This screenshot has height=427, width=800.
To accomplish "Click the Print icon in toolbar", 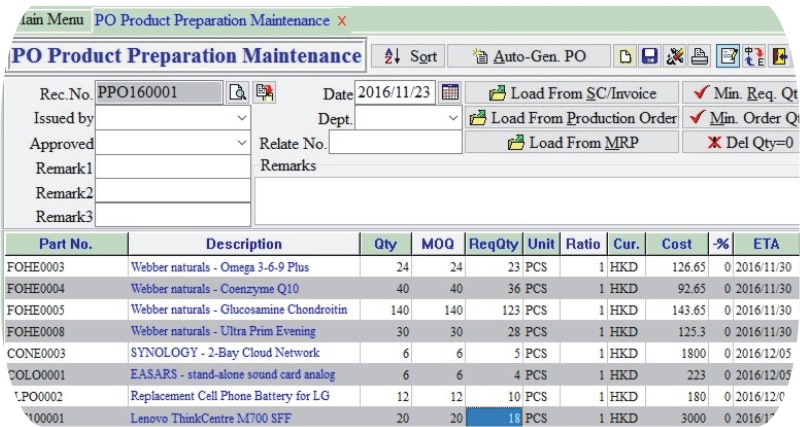I will pyautogui.click(x=699, y=56).
